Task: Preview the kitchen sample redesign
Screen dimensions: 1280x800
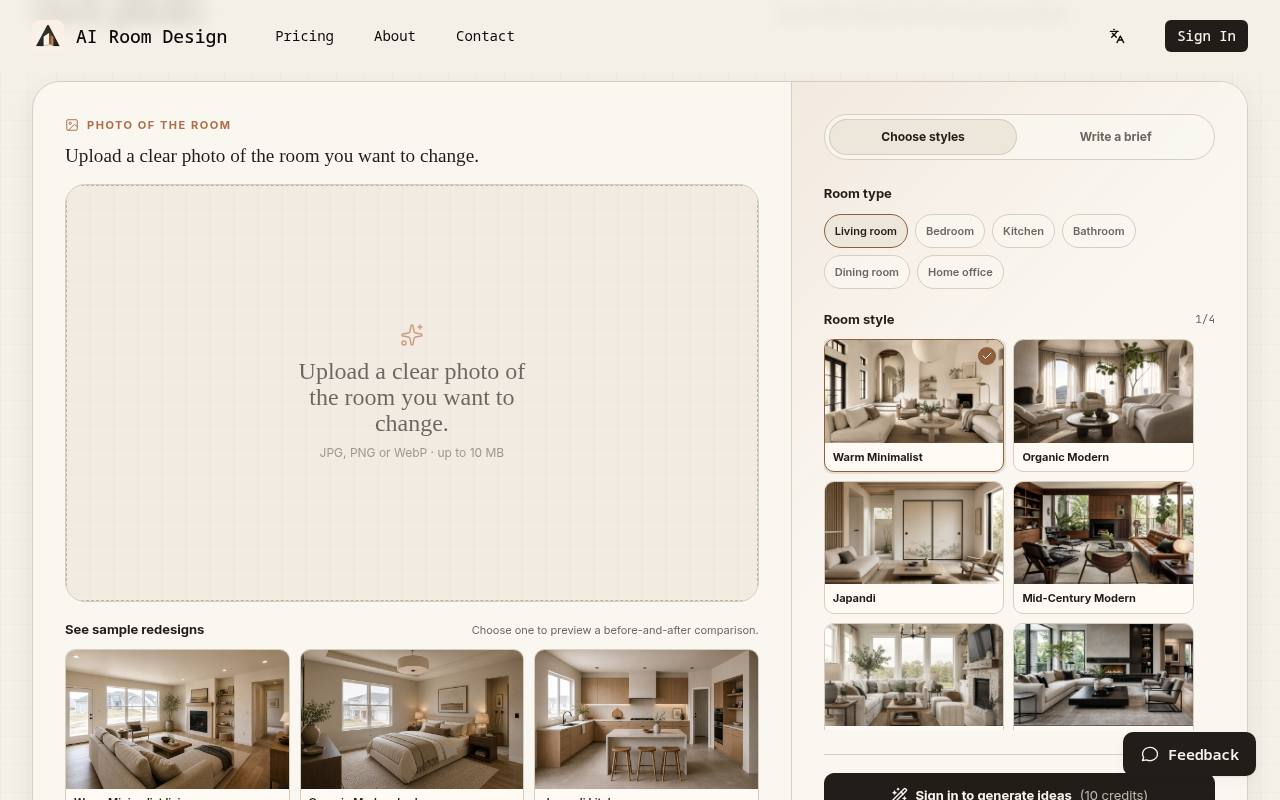Action: tap(646, 724)
